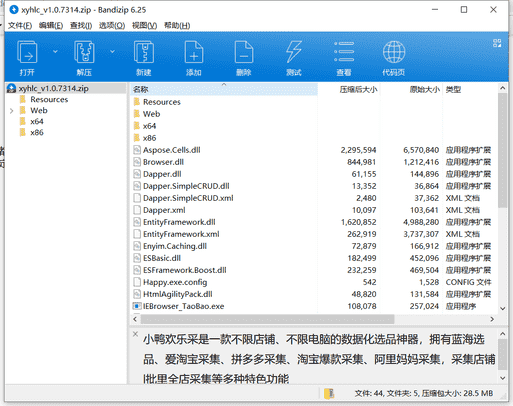Click the ESBasic.dll file icon
Screen dimensions: 513x406
tap(137, 258)
